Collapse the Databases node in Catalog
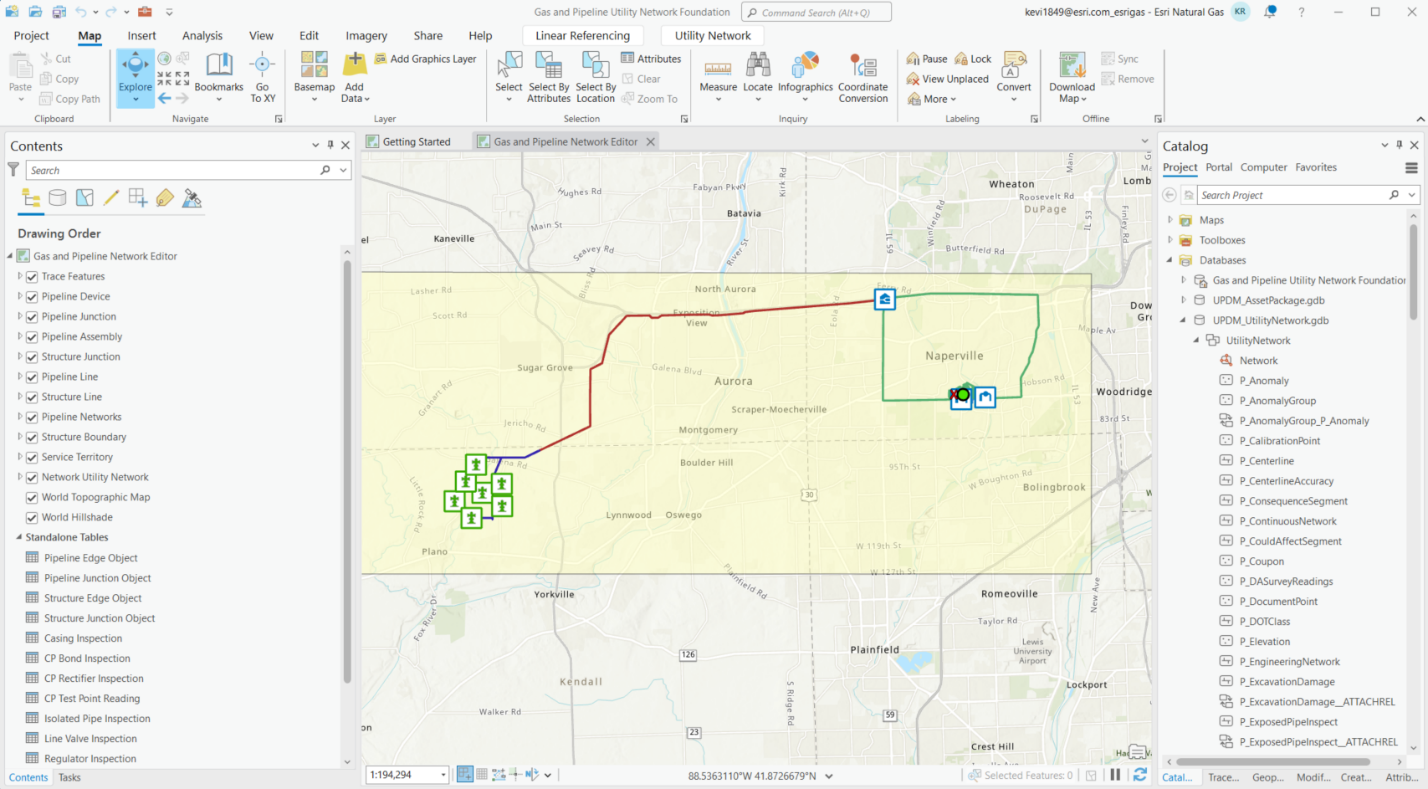1428x789 pixels. [1168, 260]
